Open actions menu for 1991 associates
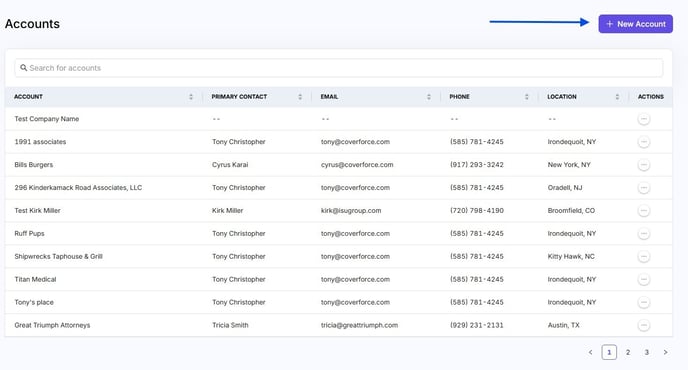688x370 pixels. (x=644, y=142)
